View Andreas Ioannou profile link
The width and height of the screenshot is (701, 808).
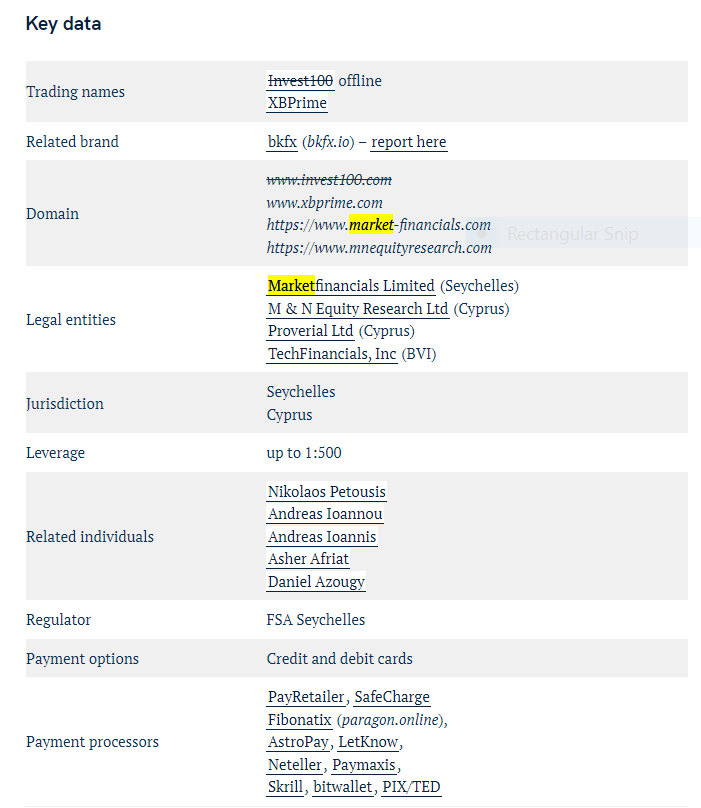325,514
